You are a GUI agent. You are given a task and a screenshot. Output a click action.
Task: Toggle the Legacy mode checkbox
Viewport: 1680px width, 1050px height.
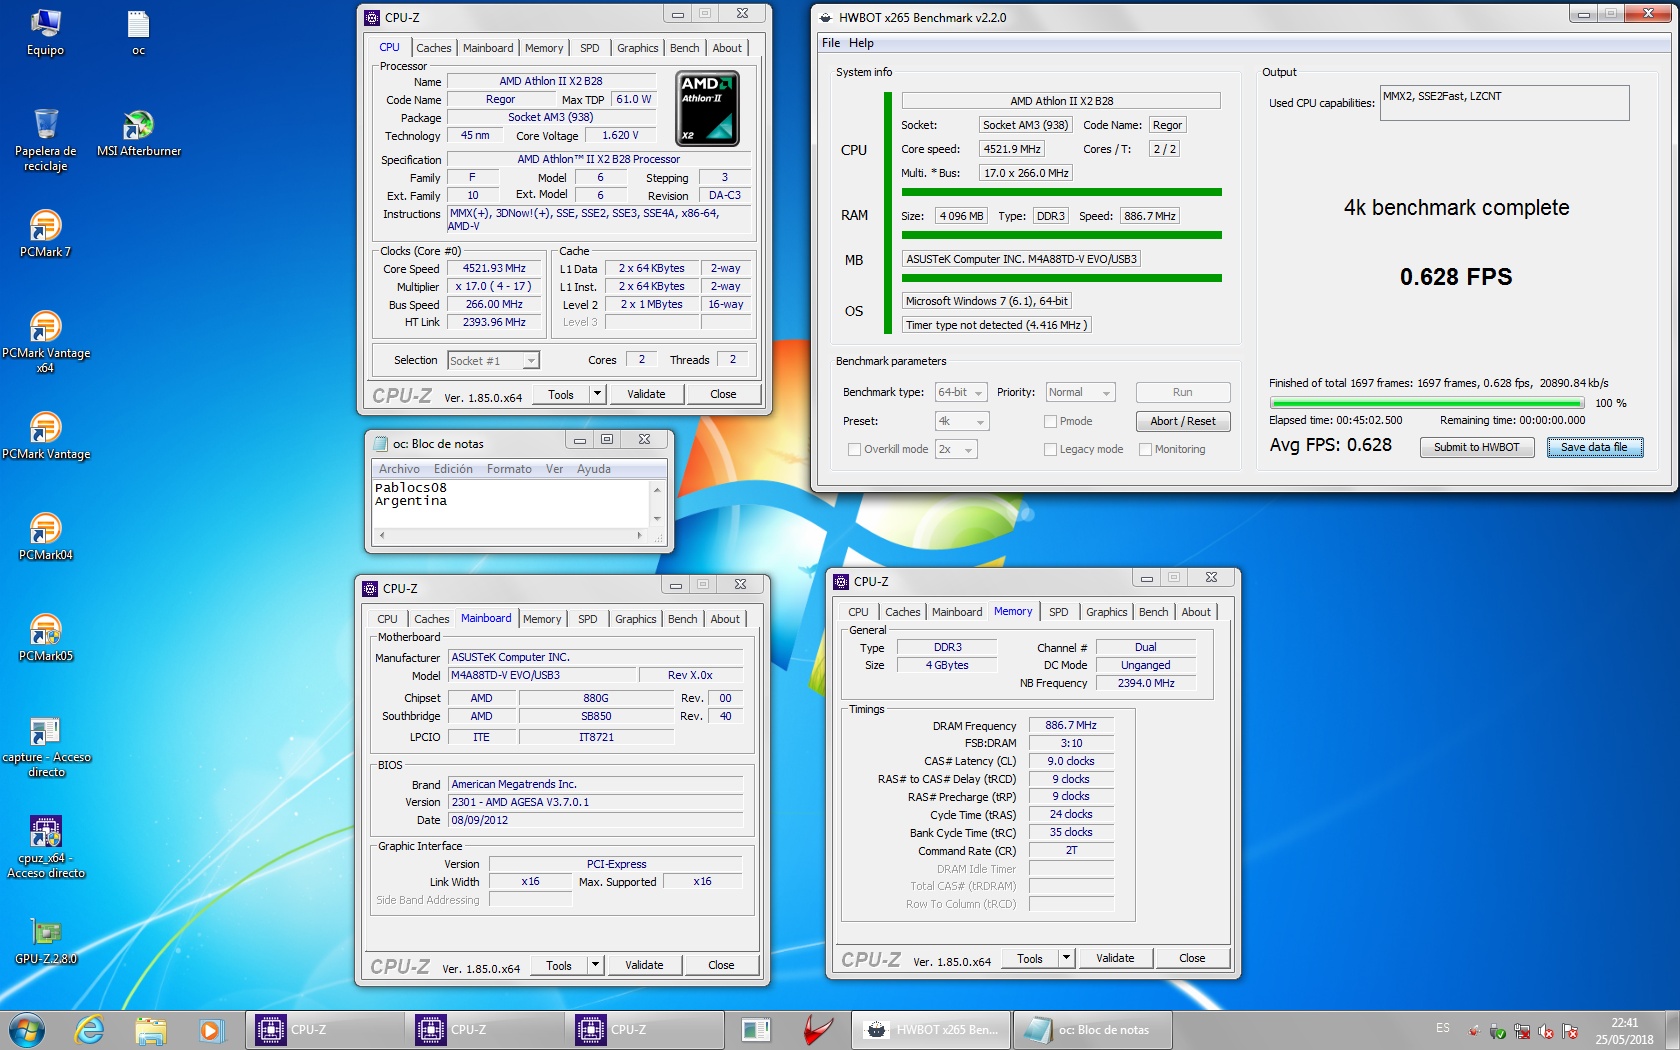pos(1050,449)
